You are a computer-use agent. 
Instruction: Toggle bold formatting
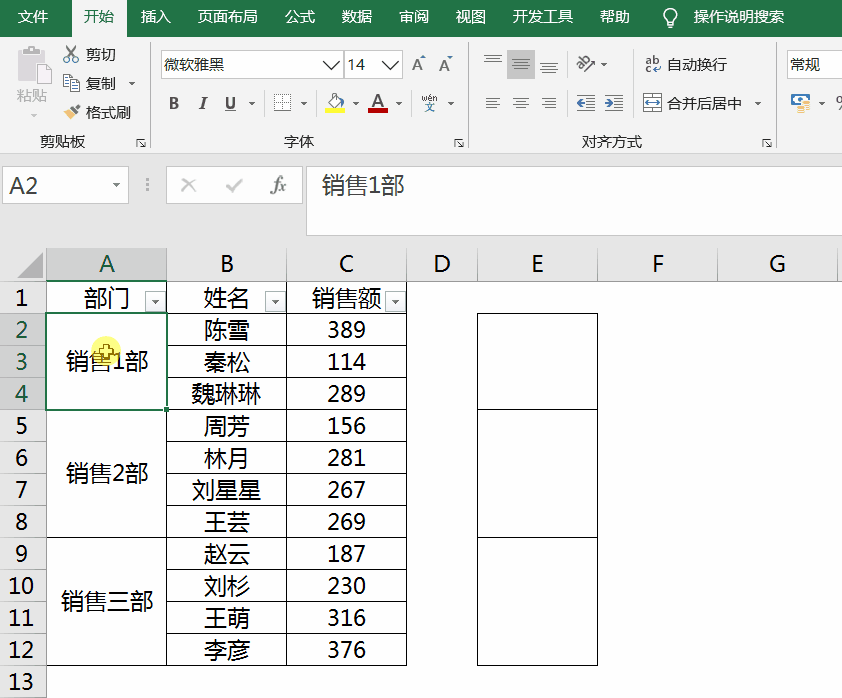tap(174, 103)
